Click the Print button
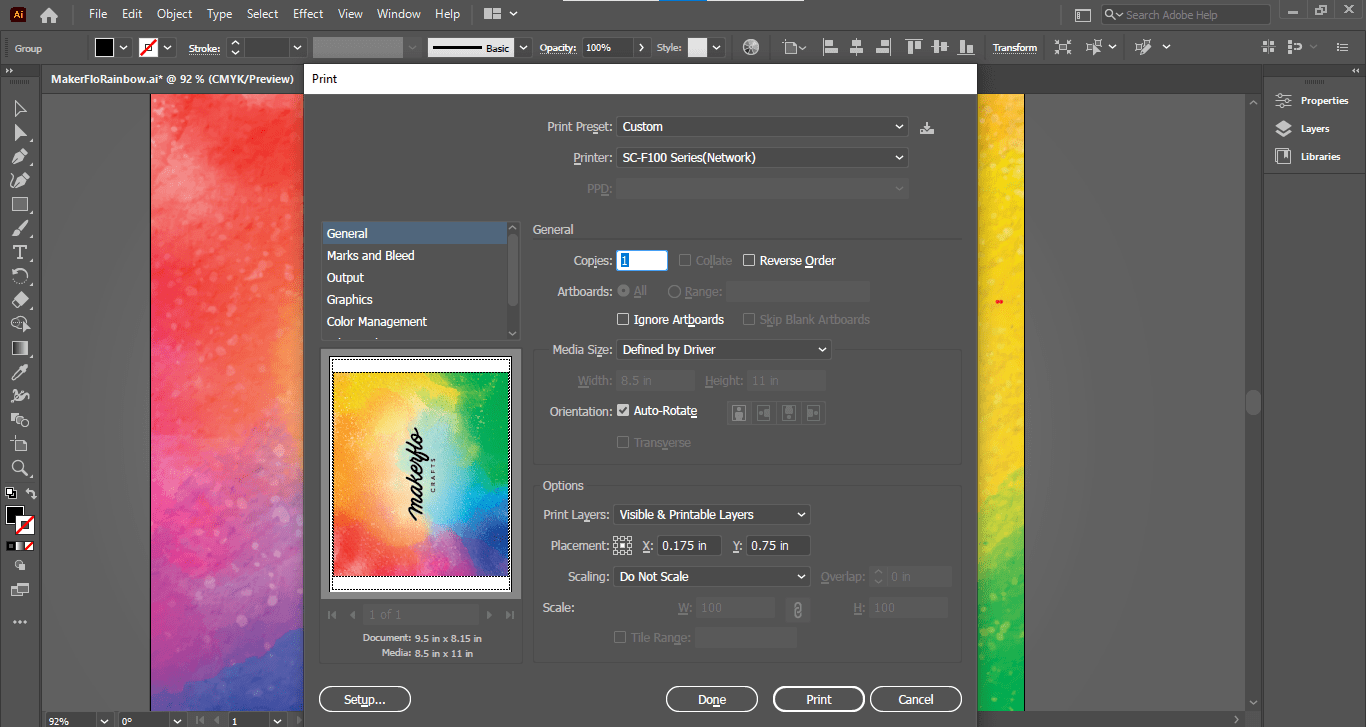The image size is (1366, 727). click(818, 699)
